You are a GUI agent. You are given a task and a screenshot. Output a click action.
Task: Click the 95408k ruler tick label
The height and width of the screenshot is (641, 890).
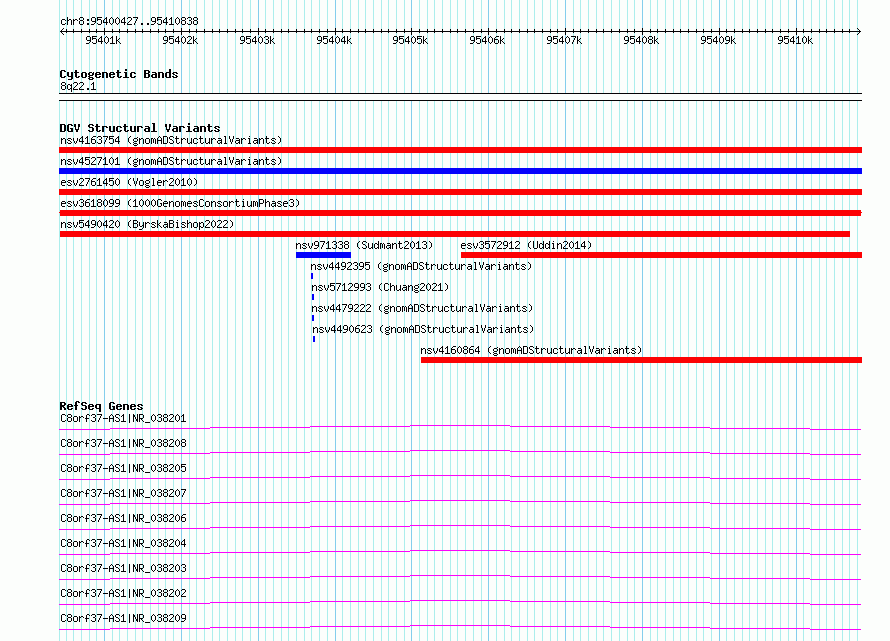641,40
